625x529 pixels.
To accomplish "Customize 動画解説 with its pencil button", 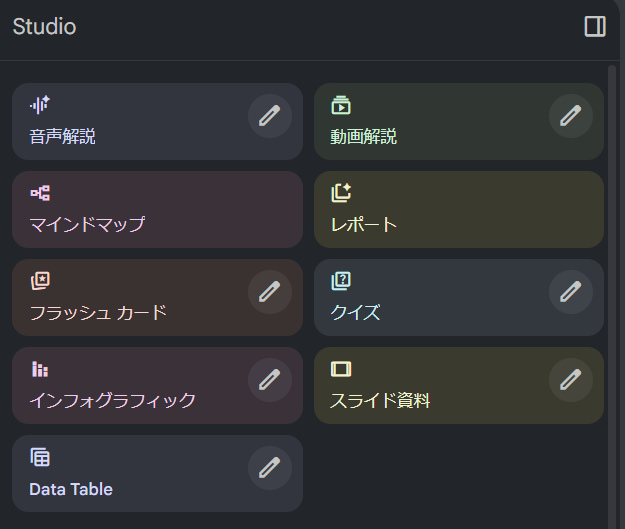I will click(571, 116).
